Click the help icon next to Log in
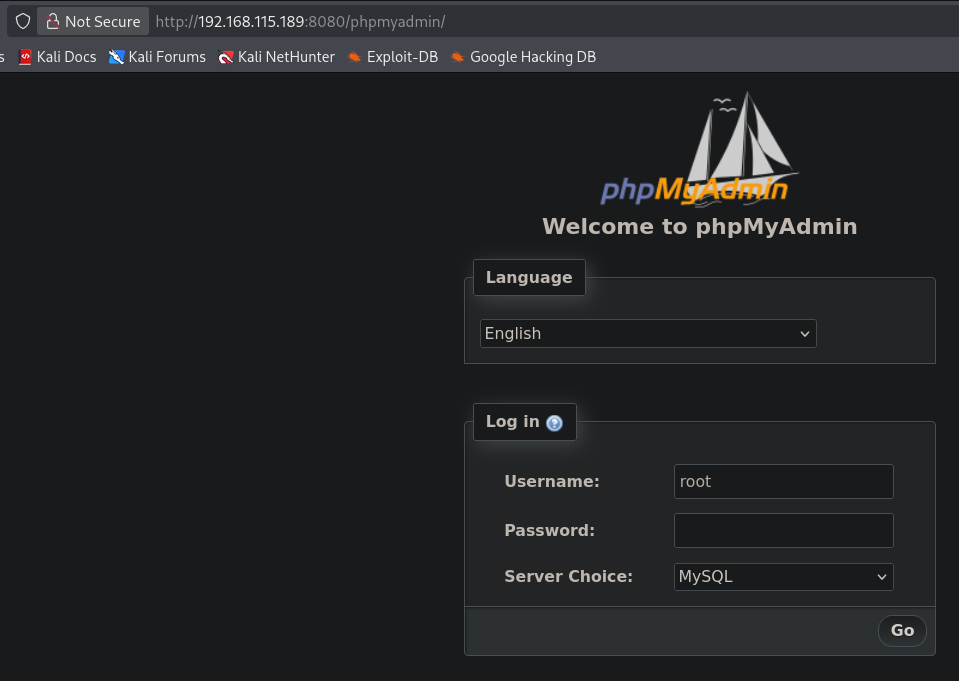 [555, 423]
